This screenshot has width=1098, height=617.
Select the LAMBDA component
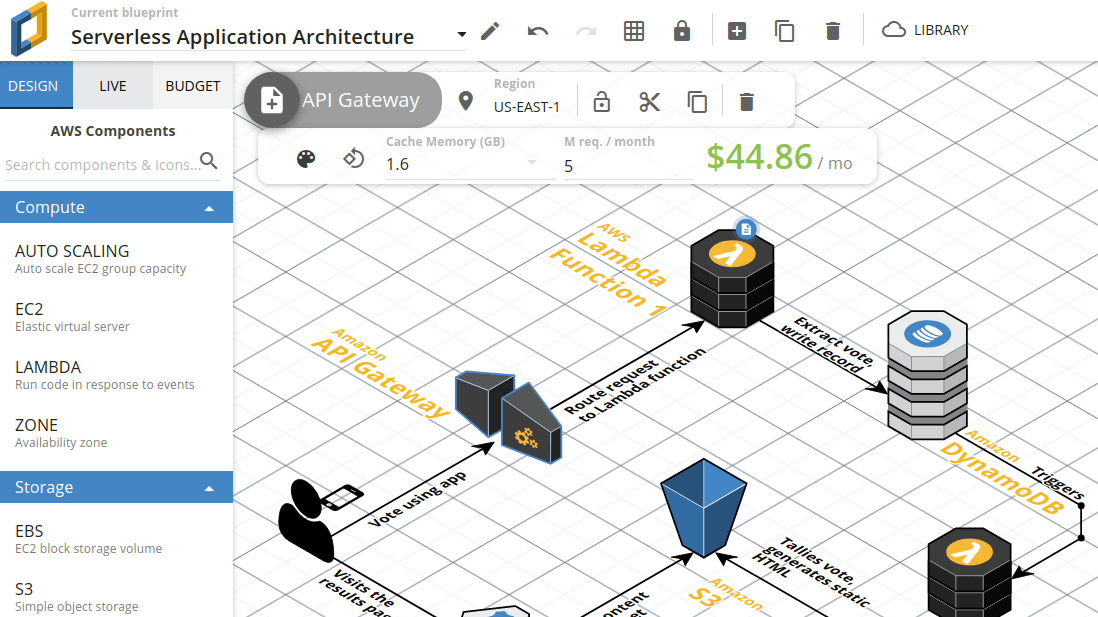pyautogui.click(x=104, y=375)
